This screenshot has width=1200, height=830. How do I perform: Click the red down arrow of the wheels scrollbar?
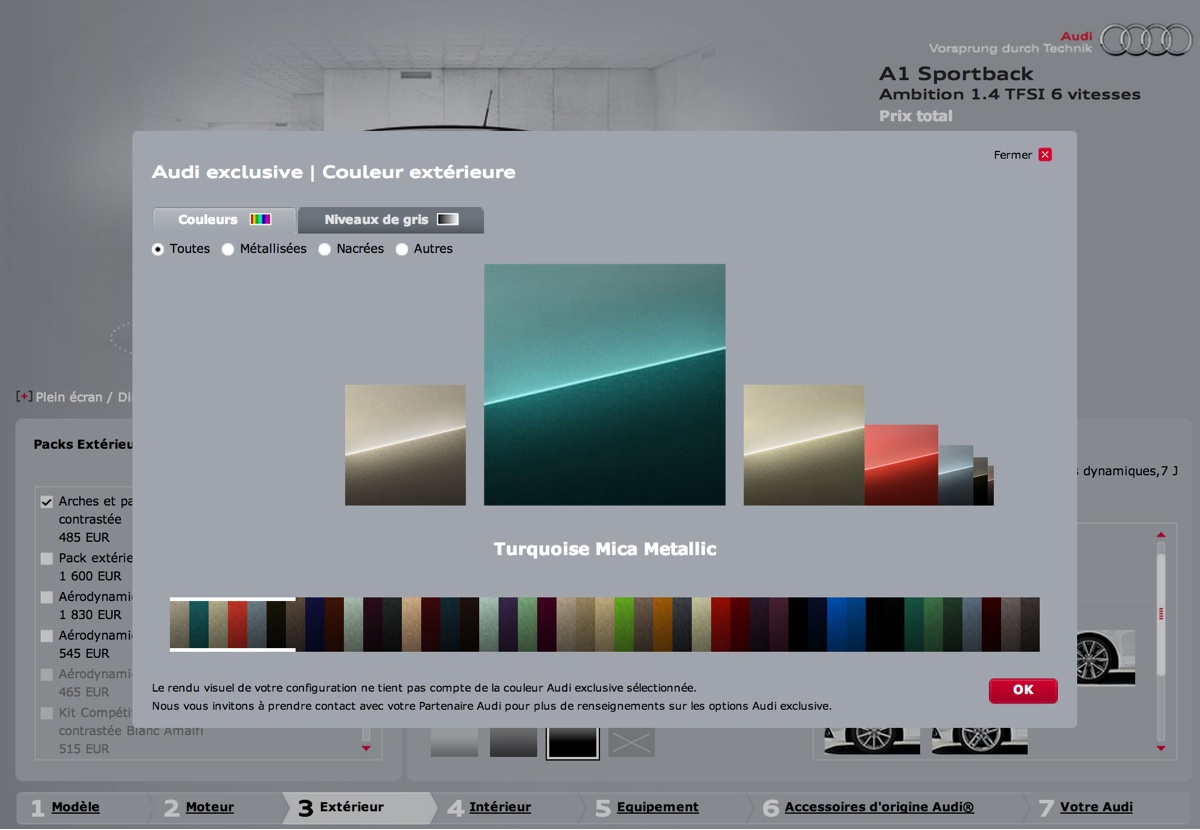pos(1161,748)
